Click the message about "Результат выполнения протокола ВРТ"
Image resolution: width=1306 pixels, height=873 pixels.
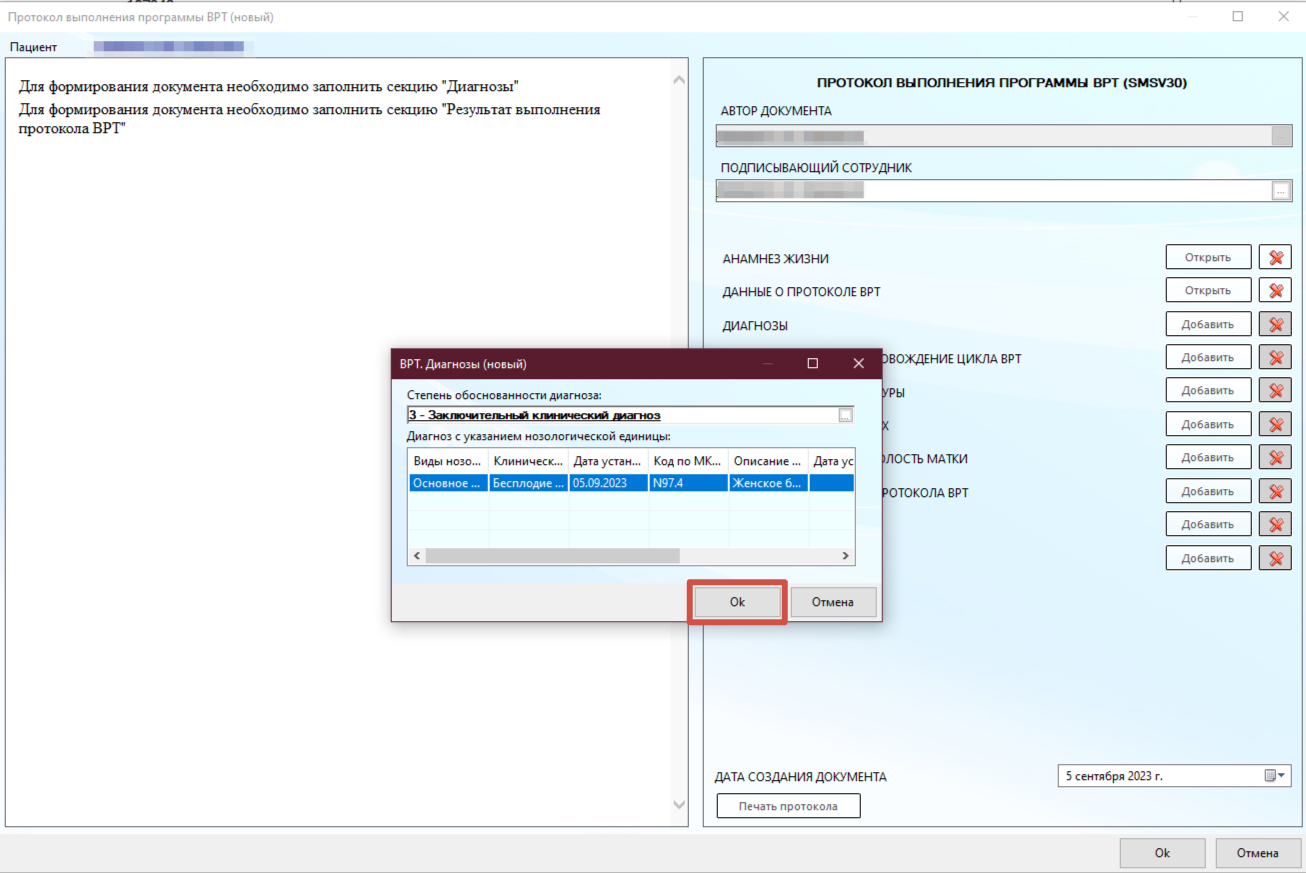309,119
